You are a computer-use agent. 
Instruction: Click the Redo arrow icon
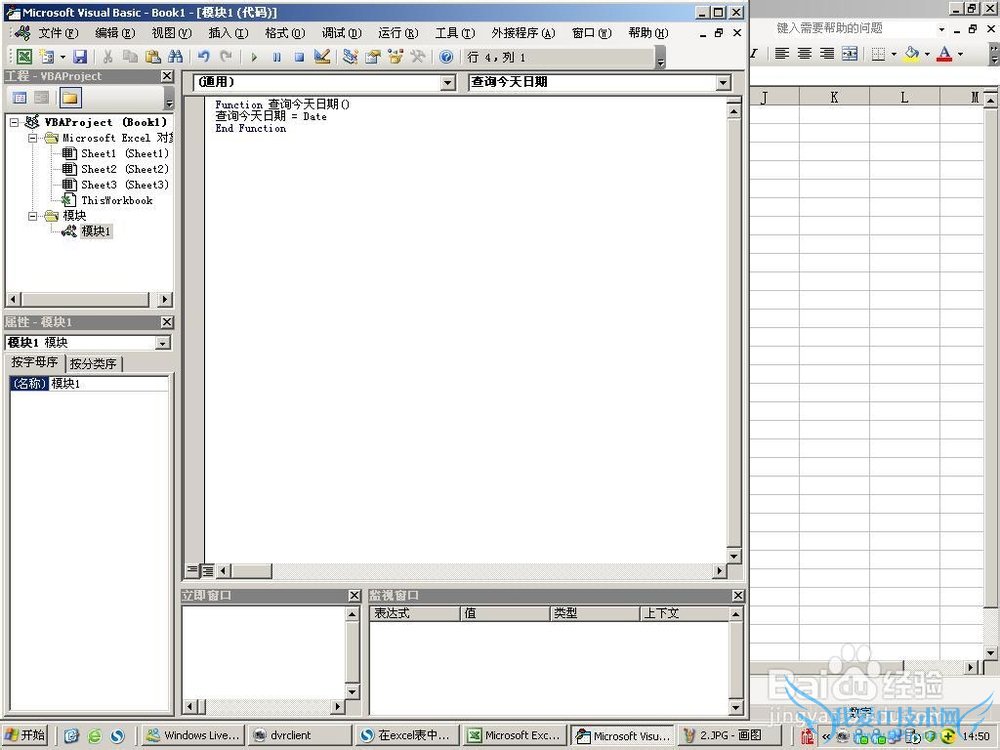click(x=226, y=57)
